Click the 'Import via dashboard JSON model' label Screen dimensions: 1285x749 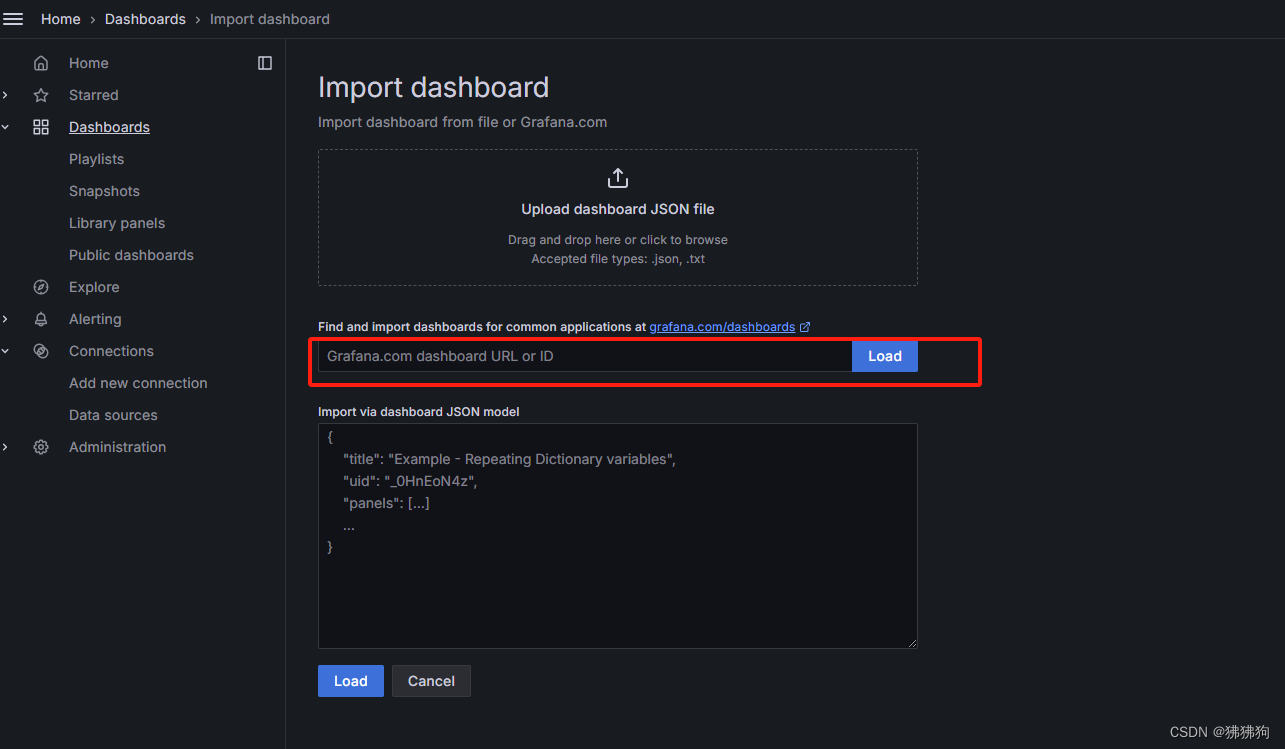[419, 411]
